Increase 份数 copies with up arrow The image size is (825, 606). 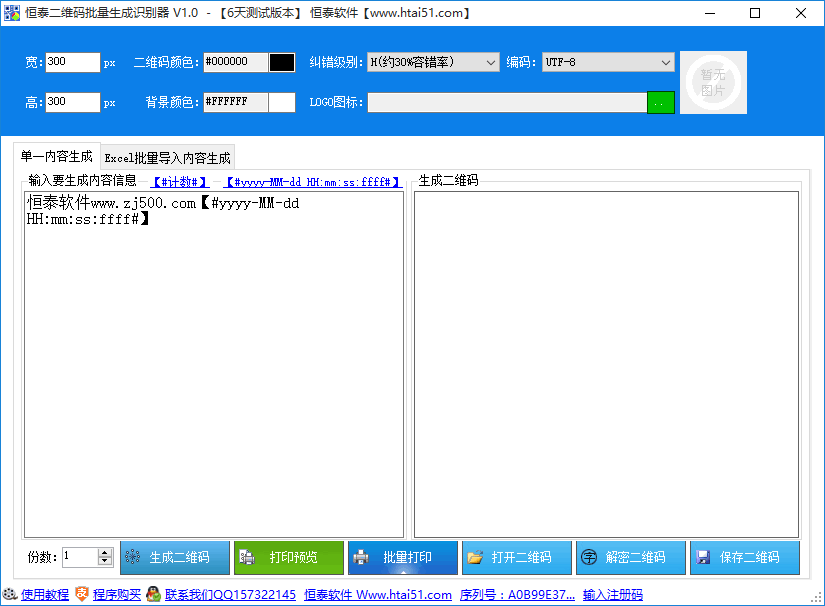105,553
